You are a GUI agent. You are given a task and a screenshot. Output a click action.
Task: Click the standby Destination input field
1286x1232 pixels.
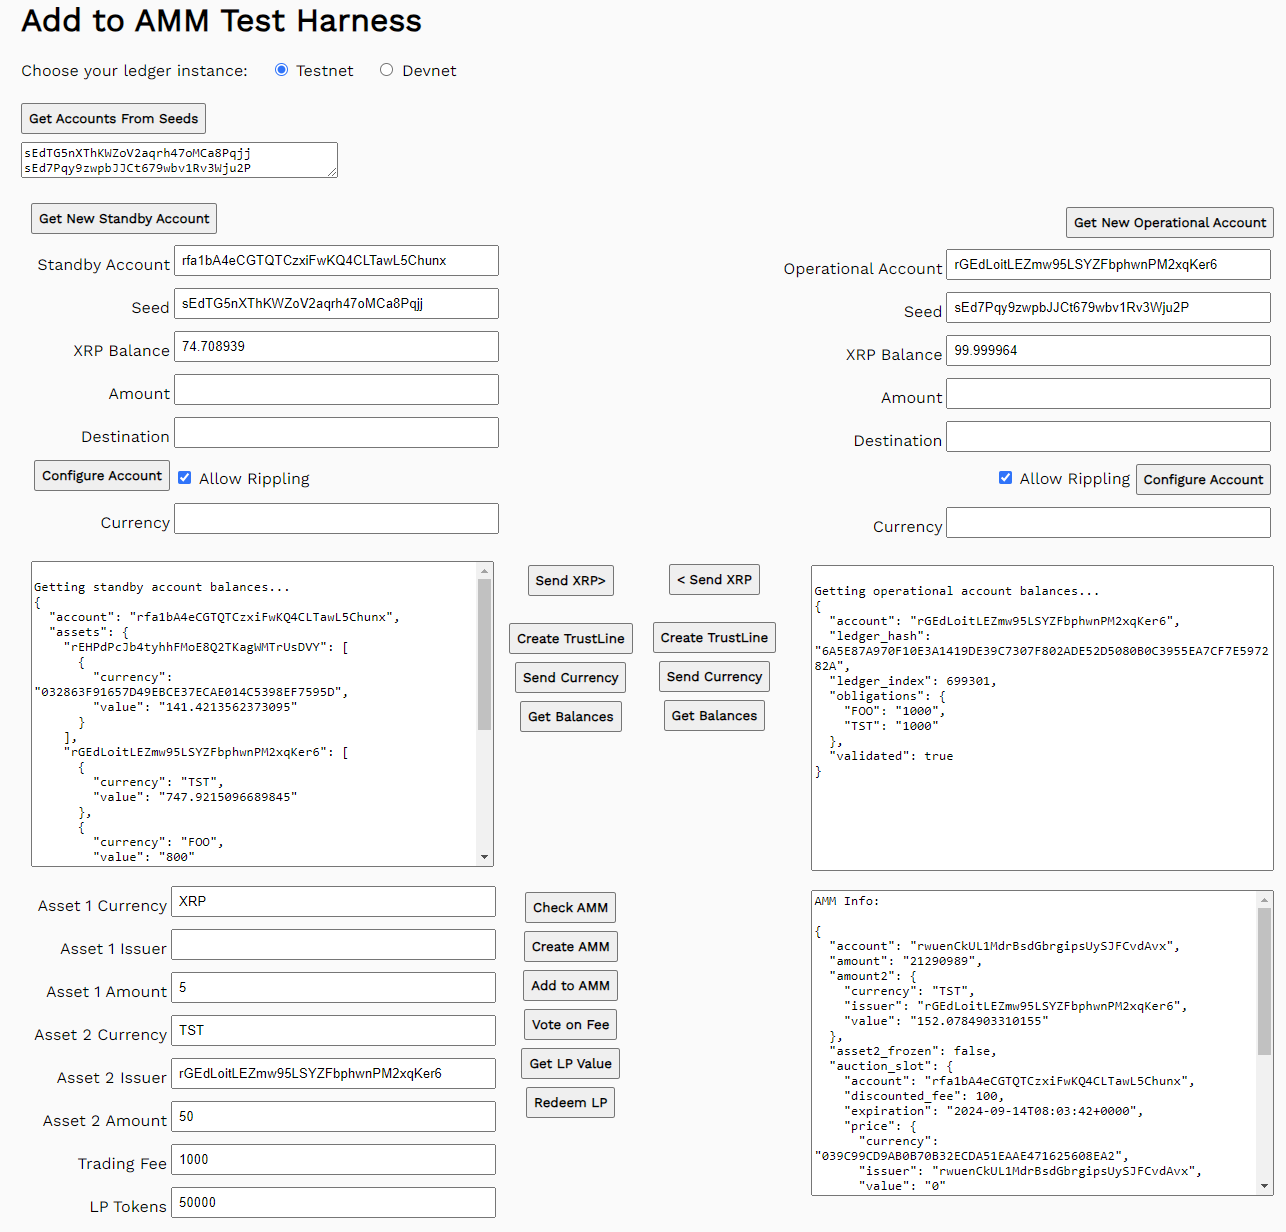(336, 433)
